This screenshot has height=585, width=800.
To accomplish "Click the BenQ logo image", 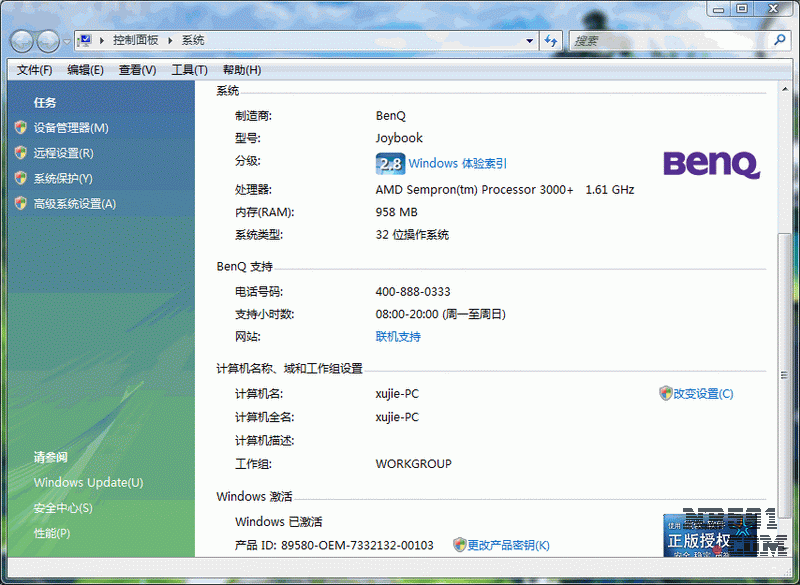I will 712,164.
